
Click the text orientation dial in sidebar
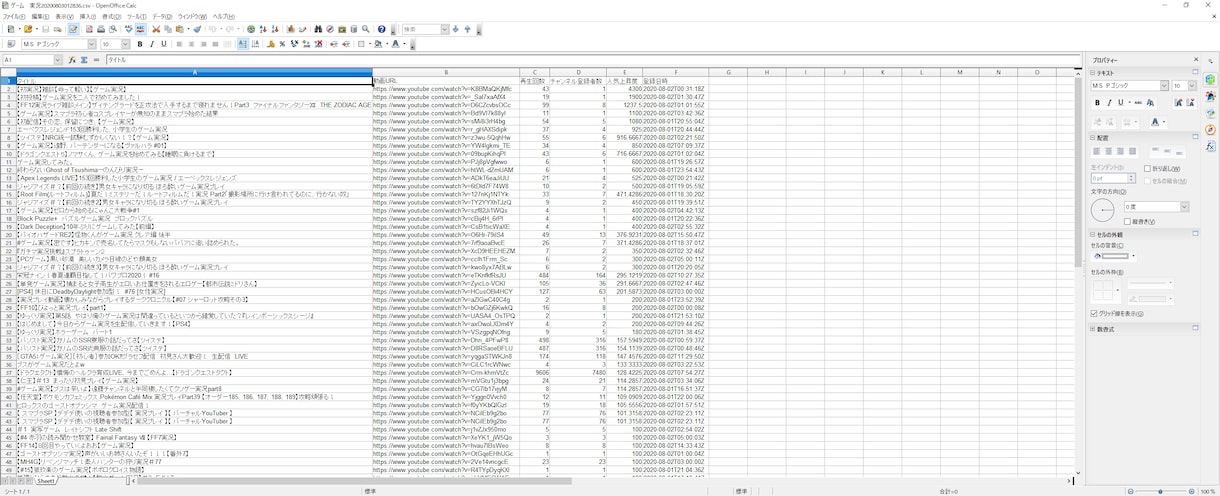pyautogui.click(x=1102, y=210)
